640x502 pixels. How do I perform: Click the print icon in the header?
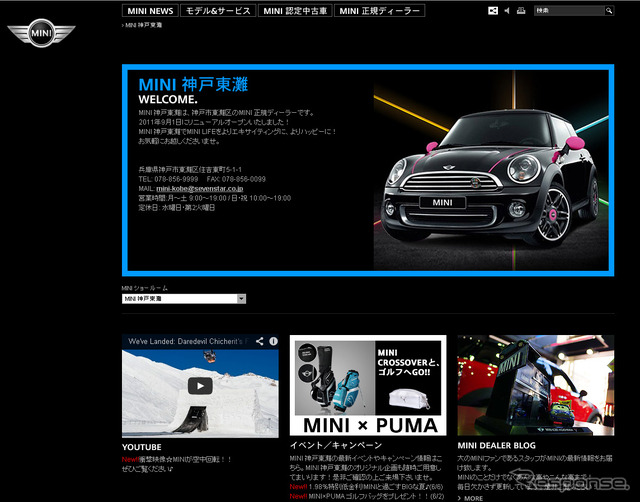(521, 11)
